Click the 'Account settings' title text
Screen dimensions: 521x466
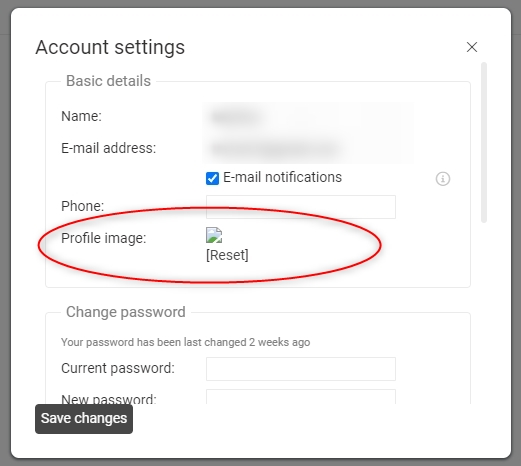(x=110, y=47)
